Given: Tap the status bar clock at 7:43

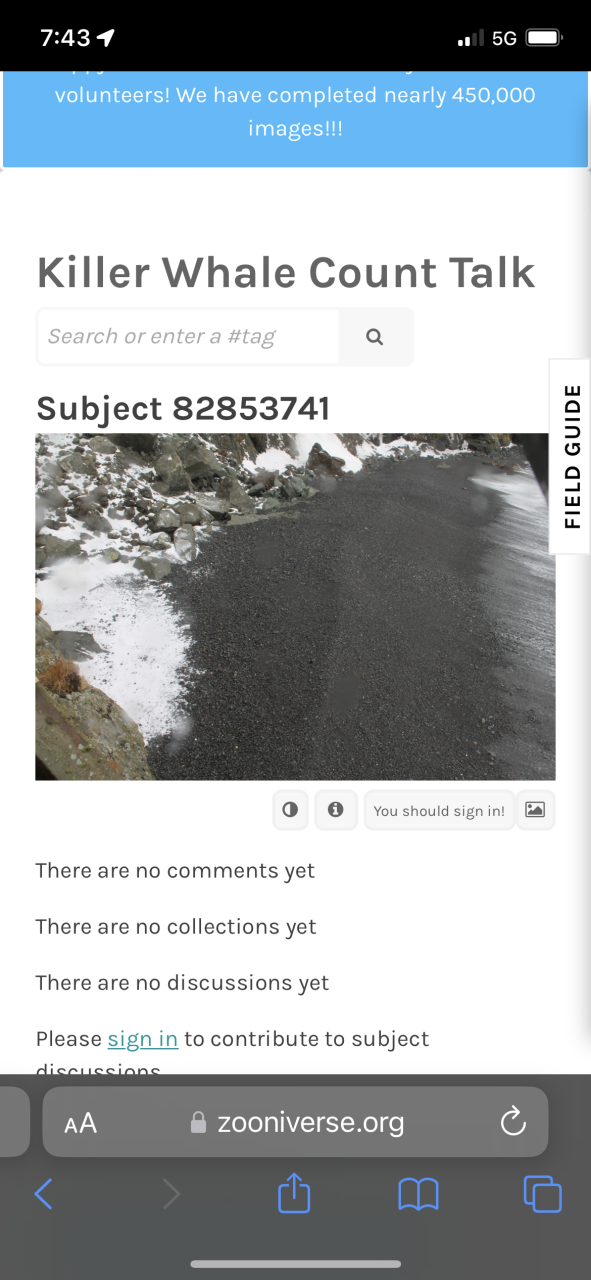Looking at the screenshot, I should [x=65, y=38].
